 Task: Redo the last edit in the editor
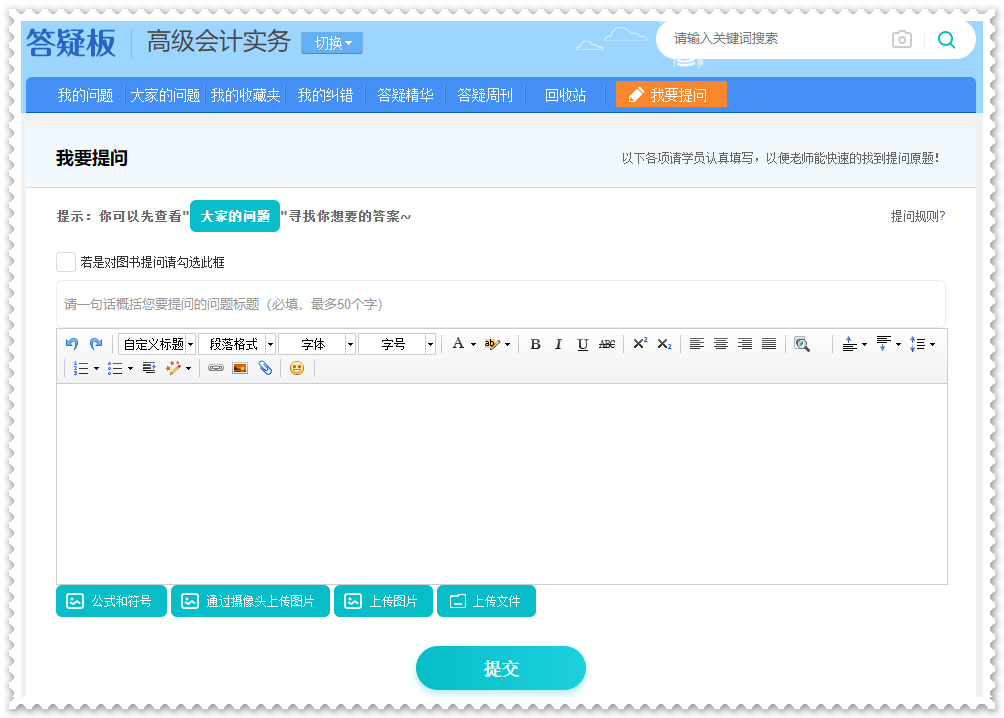tap(96, 344)
